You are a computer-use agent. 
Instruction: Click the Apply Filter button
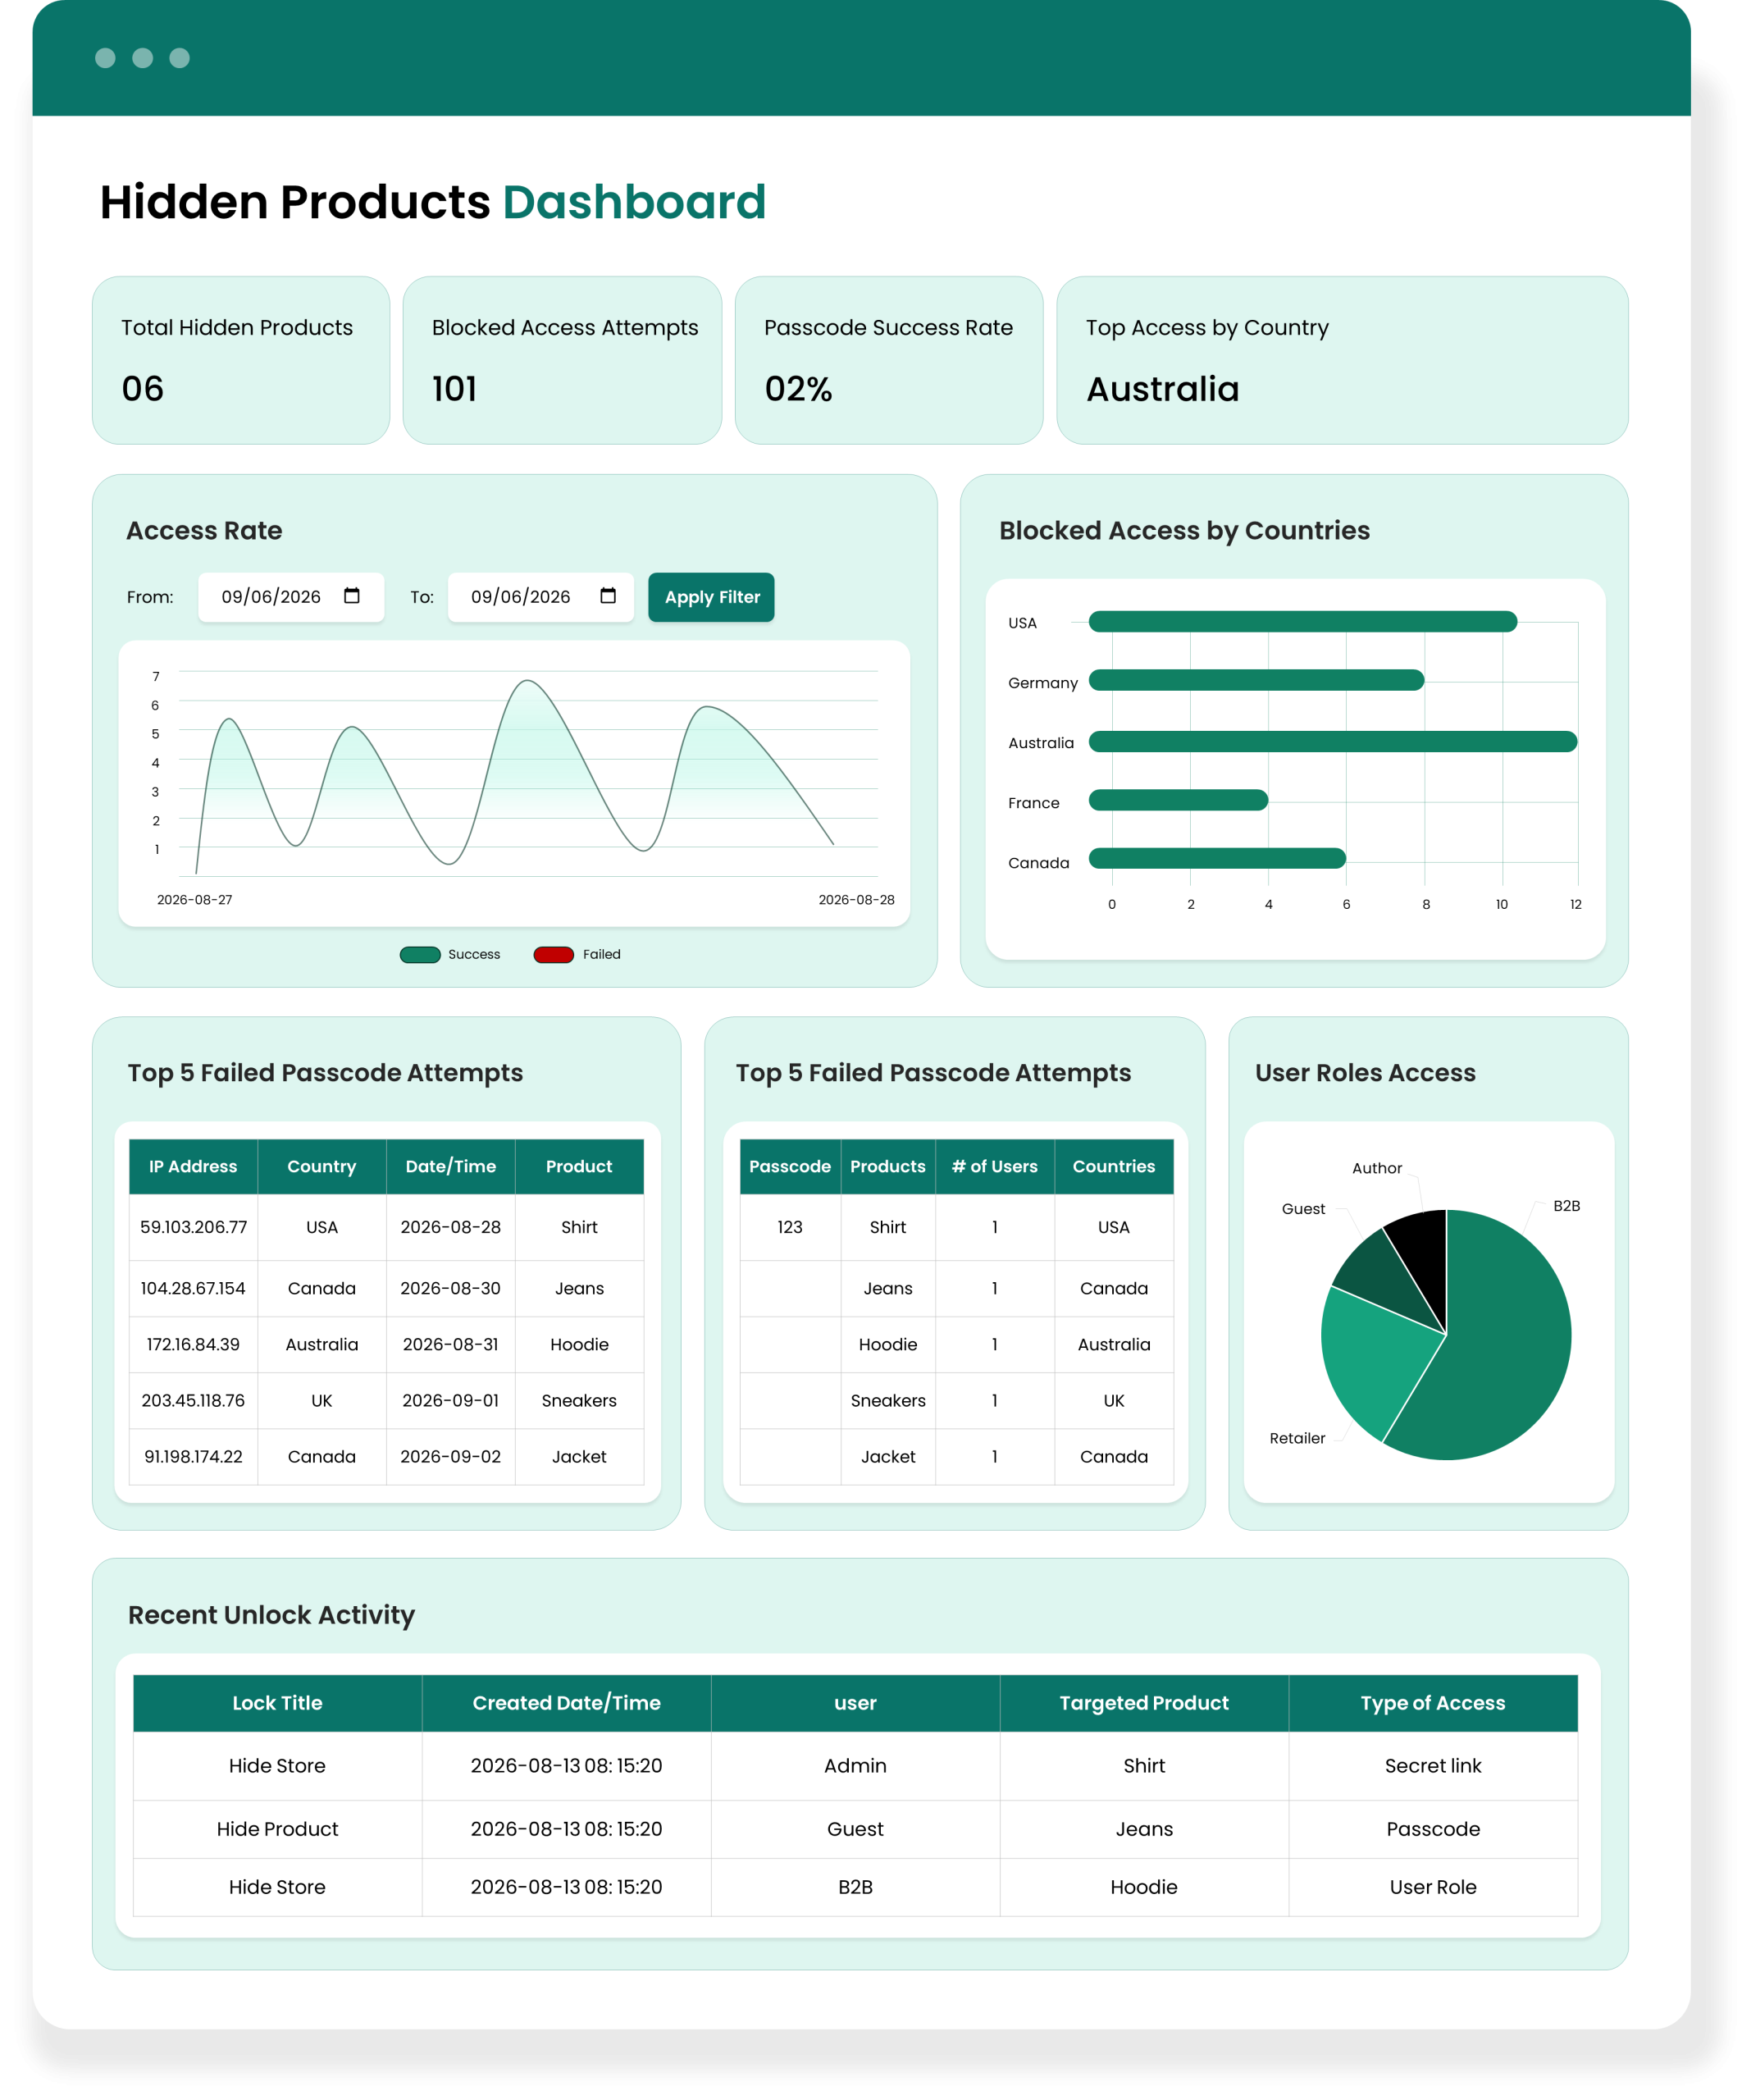tap(711, 597)
